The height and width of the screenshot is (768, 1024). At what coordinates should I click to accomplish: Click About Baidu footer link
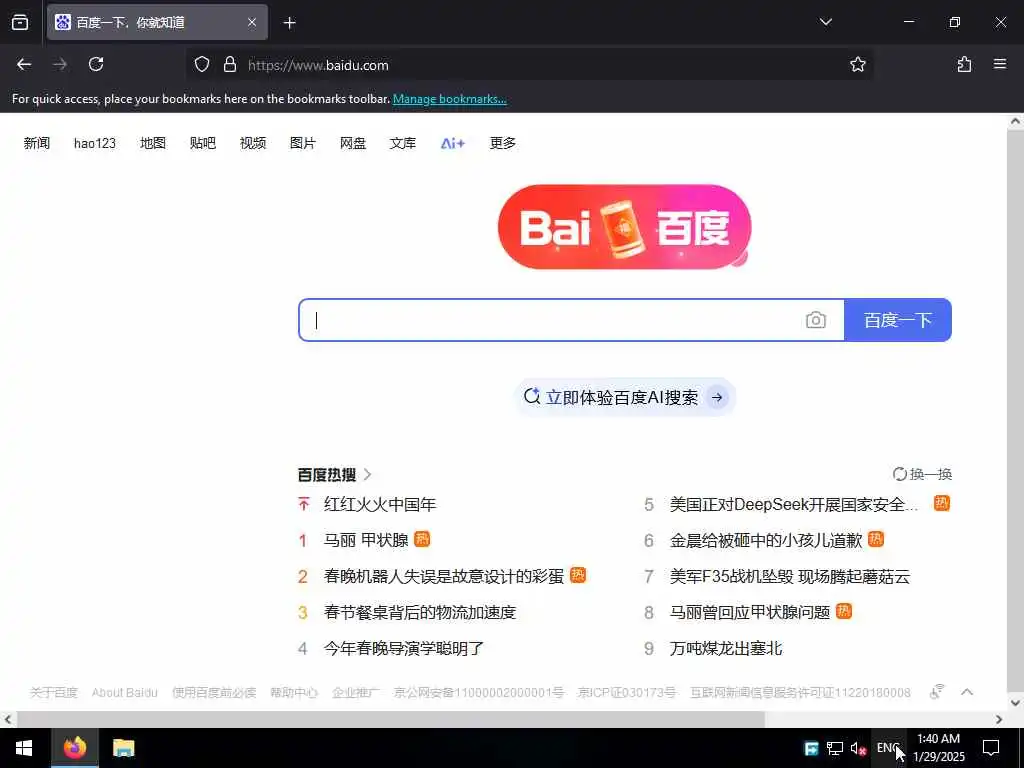(125, 692)
